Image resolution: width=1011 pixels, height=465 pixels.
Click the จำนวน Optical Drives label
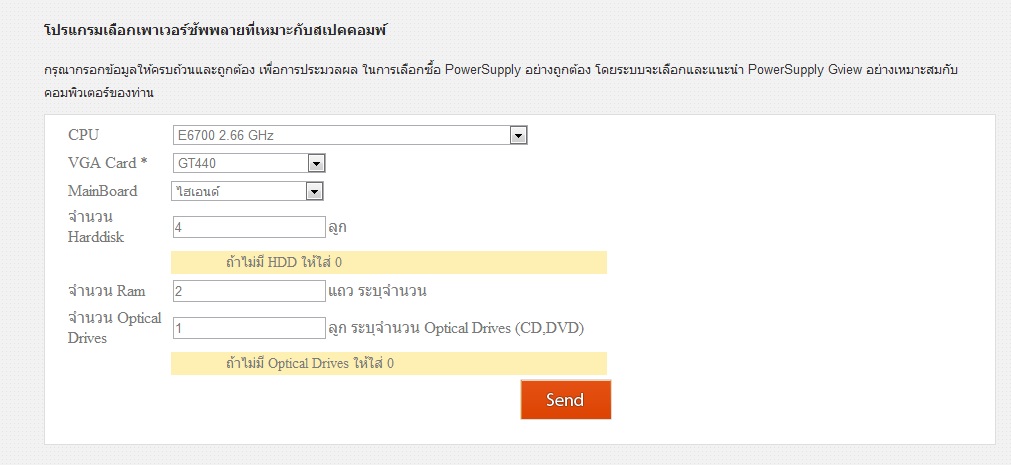click(114, 328)
